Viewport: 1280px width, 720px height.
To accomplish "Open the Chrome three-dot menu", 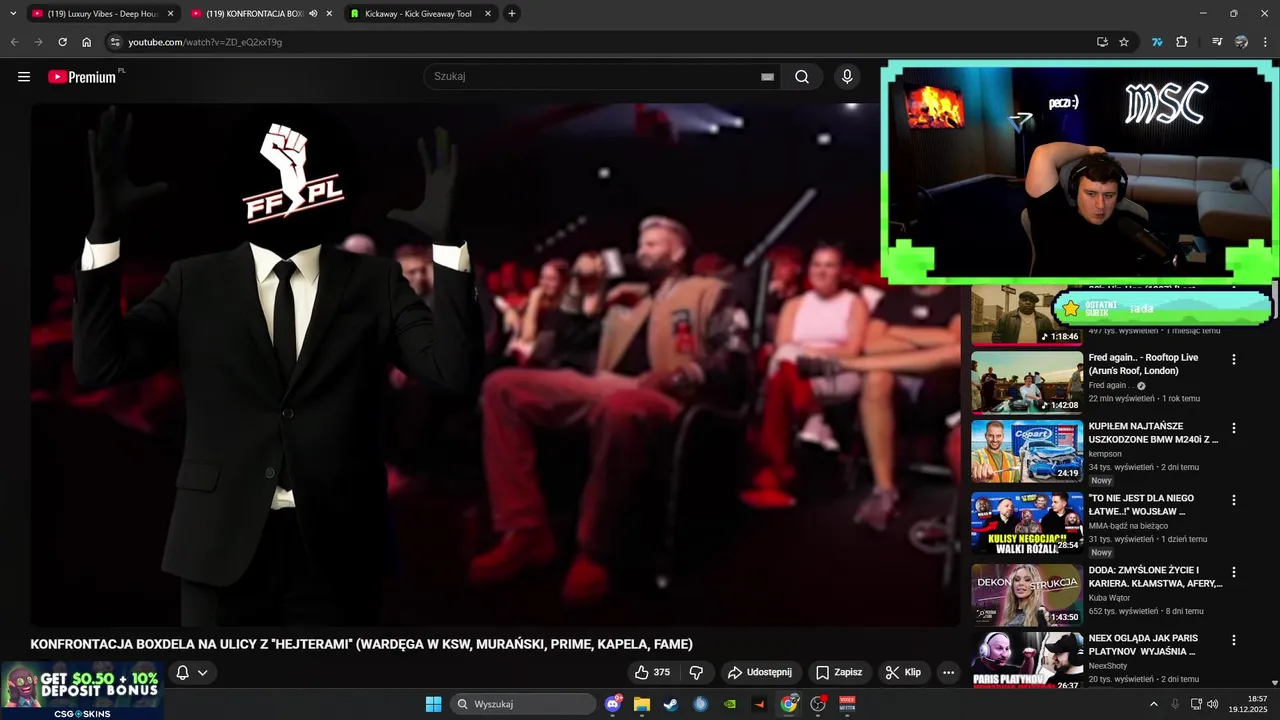I will point(1266,42).
